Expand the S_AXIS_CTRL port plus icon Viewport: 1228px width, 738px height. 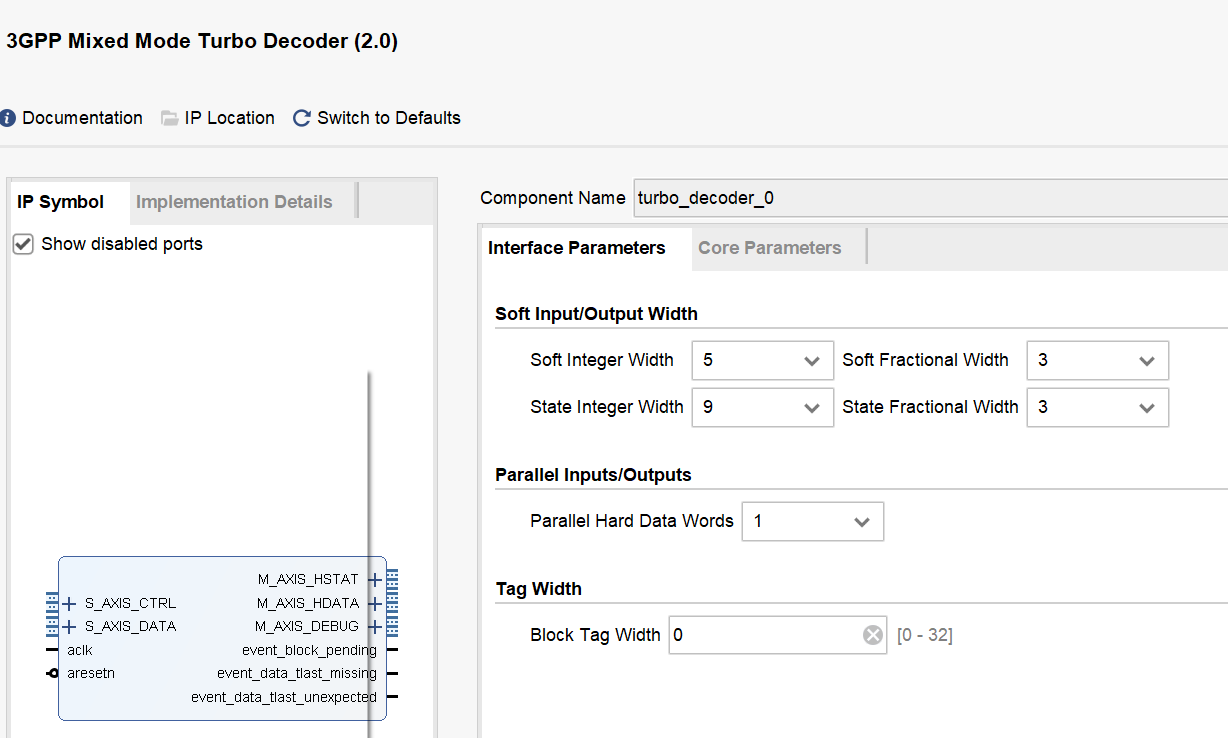(69, 604)
